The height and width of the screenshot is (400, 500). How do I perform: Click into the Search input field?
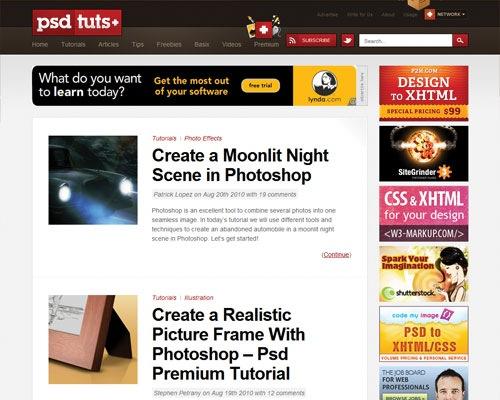[405, 41]
